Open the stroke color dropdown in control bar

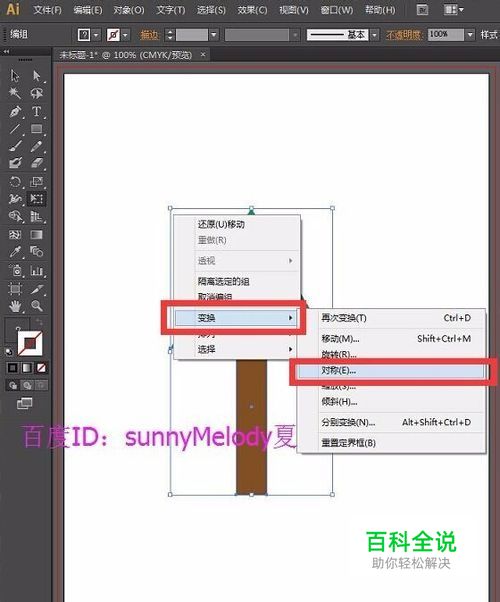coord(125,35)
